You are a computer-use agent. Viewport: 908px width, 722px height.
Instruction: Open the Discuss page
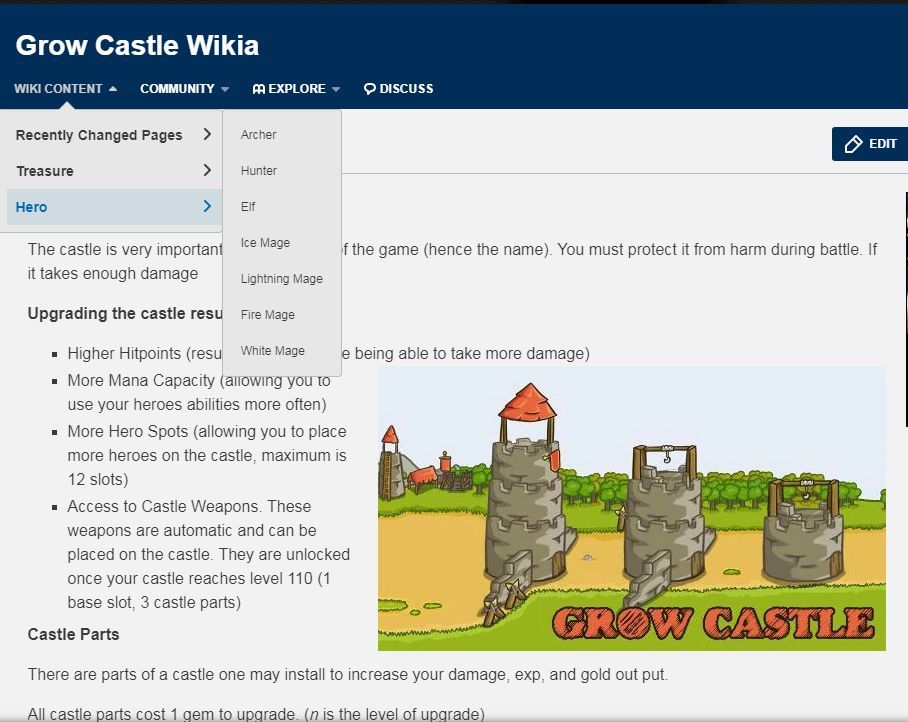(398, 89)
